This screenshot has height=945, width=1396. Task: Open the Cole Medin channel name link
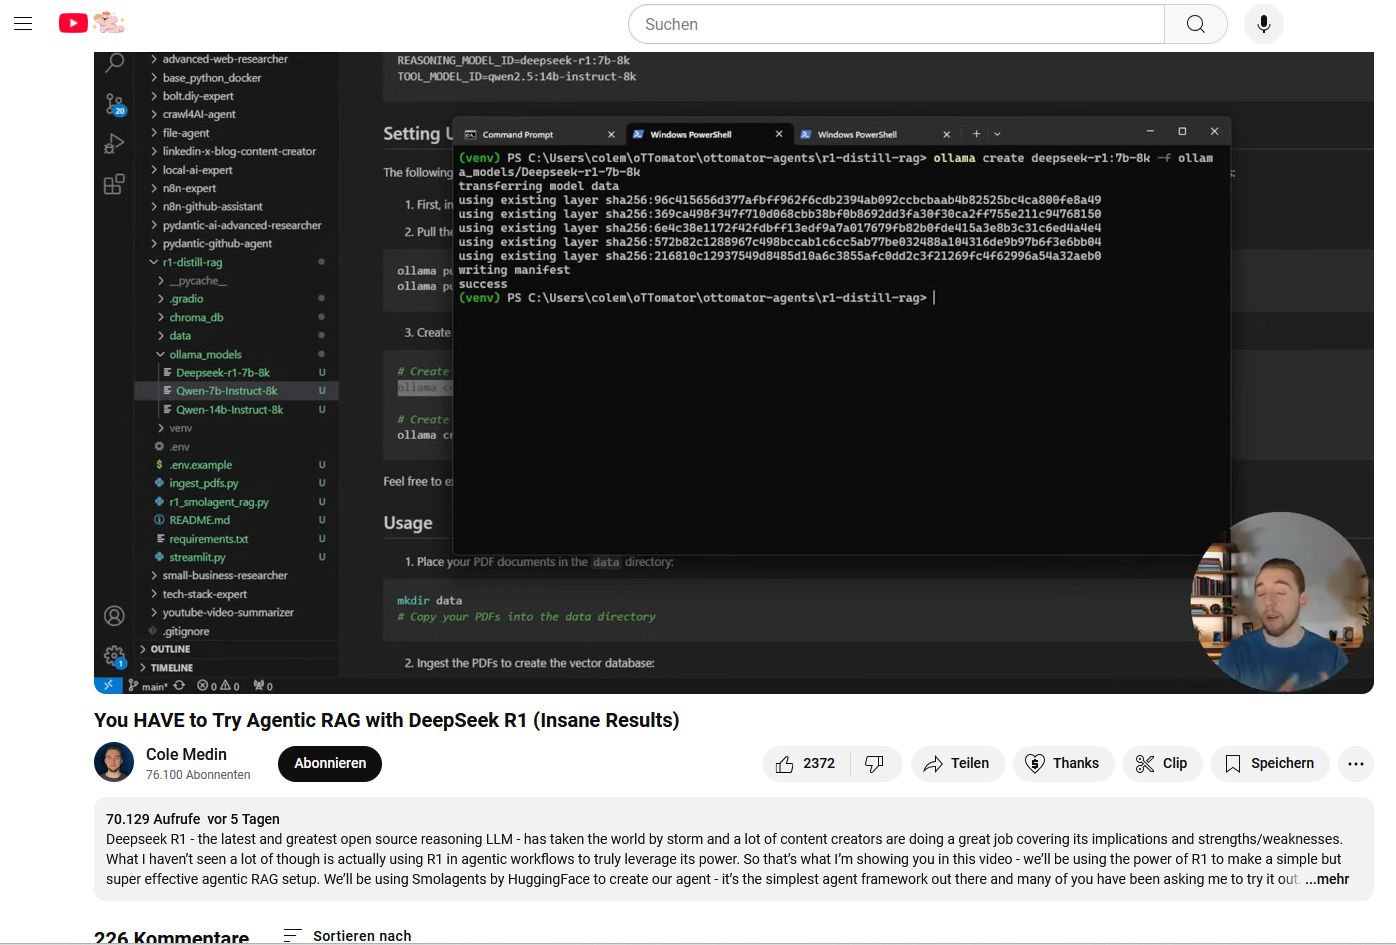[x=186, y=754]
